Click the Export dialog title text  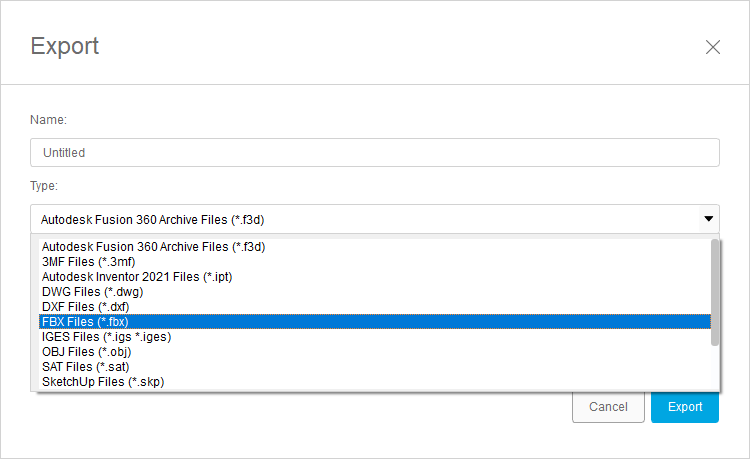[x=65, y=46]
